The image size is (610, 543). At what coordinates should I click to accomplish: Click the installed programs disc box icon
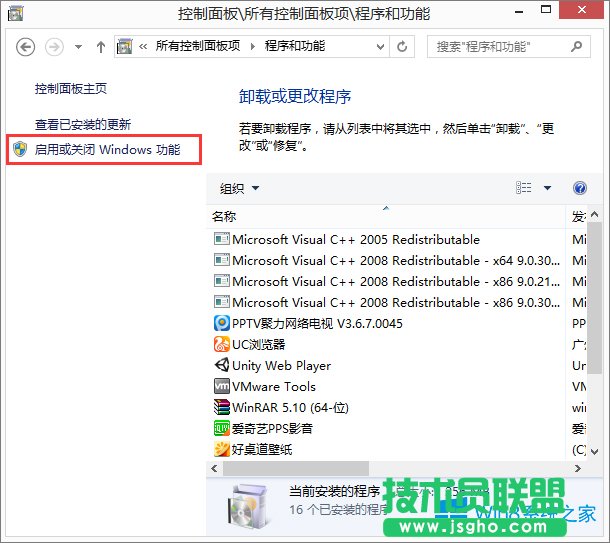point(247,505)
